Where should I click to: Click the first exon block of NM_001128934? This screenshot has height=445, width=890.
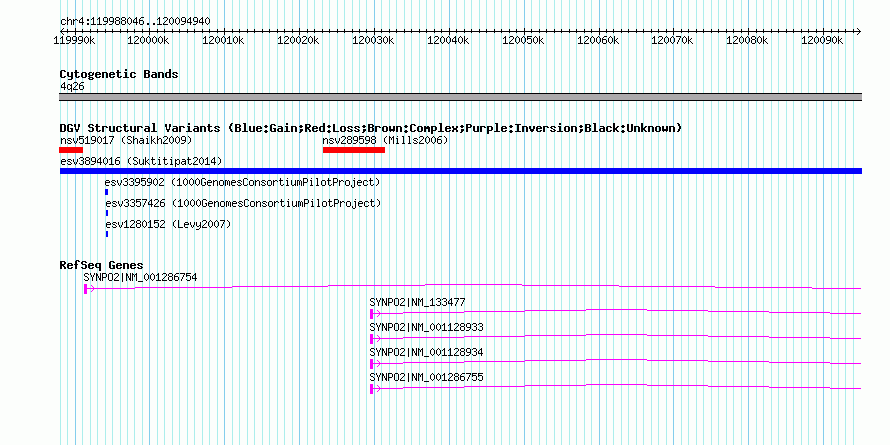(x=371, y=364)
